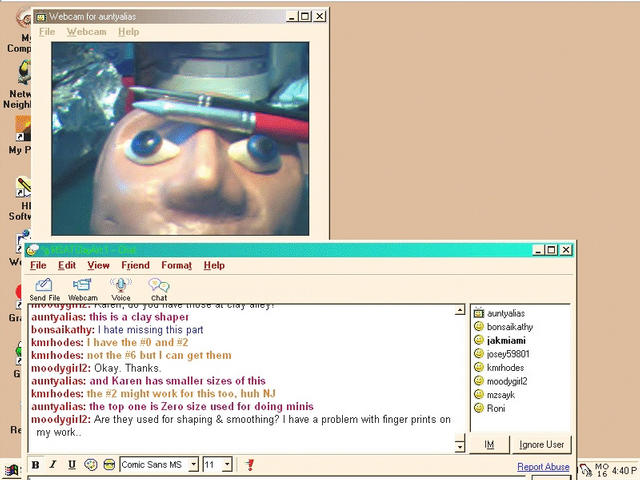640x480 pixels.
Task: Select mzsayk in the user list
Action: click(x=501, y=395)
